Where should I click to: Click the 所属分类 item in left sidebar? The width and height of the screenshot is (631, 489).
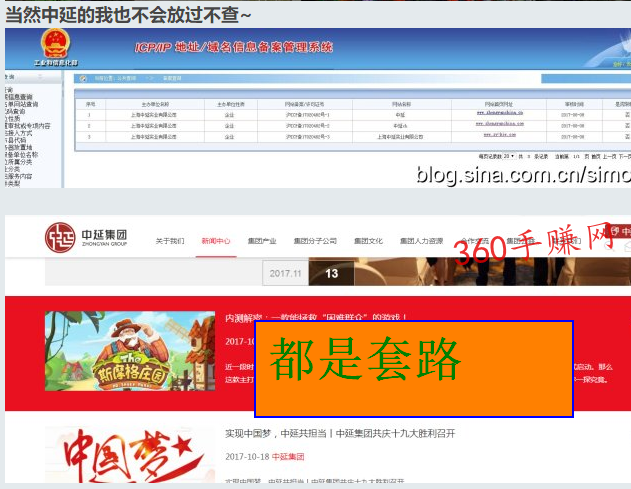19,162
